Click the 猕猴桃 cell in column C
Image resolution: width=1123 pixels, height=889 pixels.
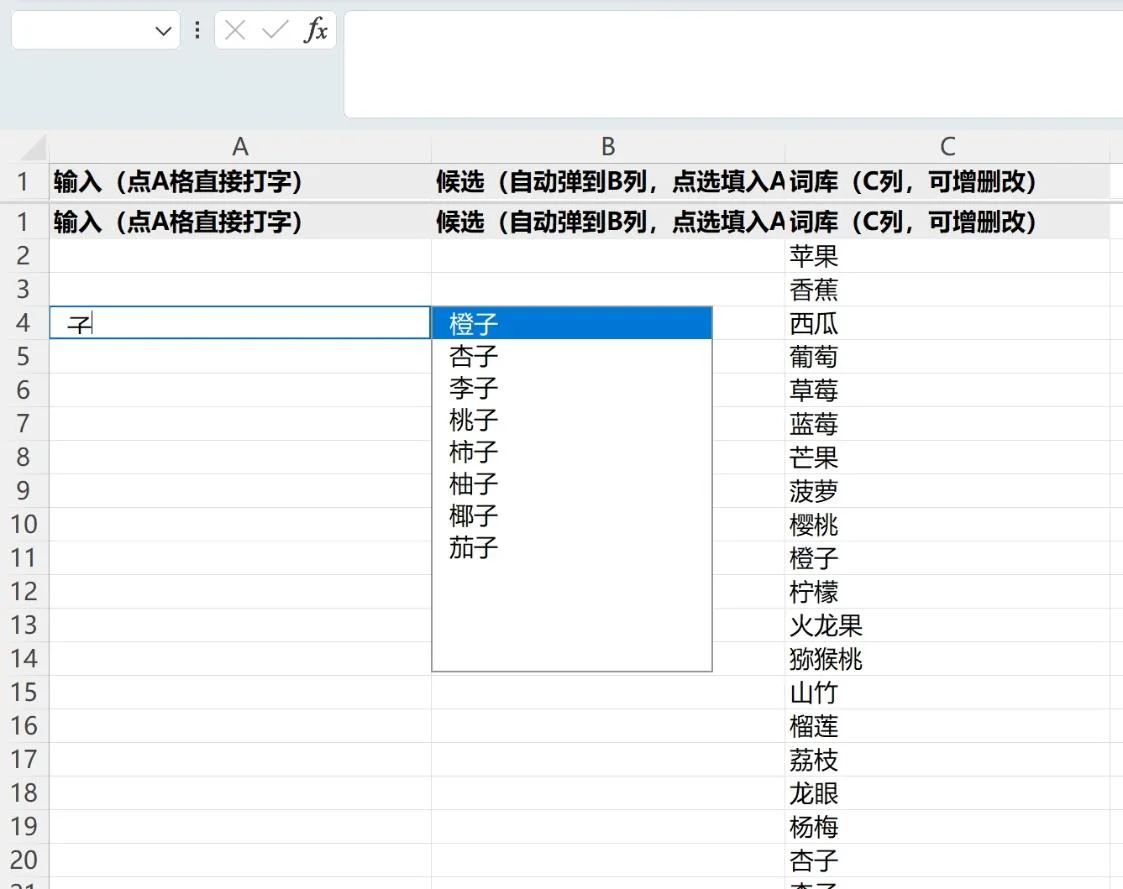point(947,659)
